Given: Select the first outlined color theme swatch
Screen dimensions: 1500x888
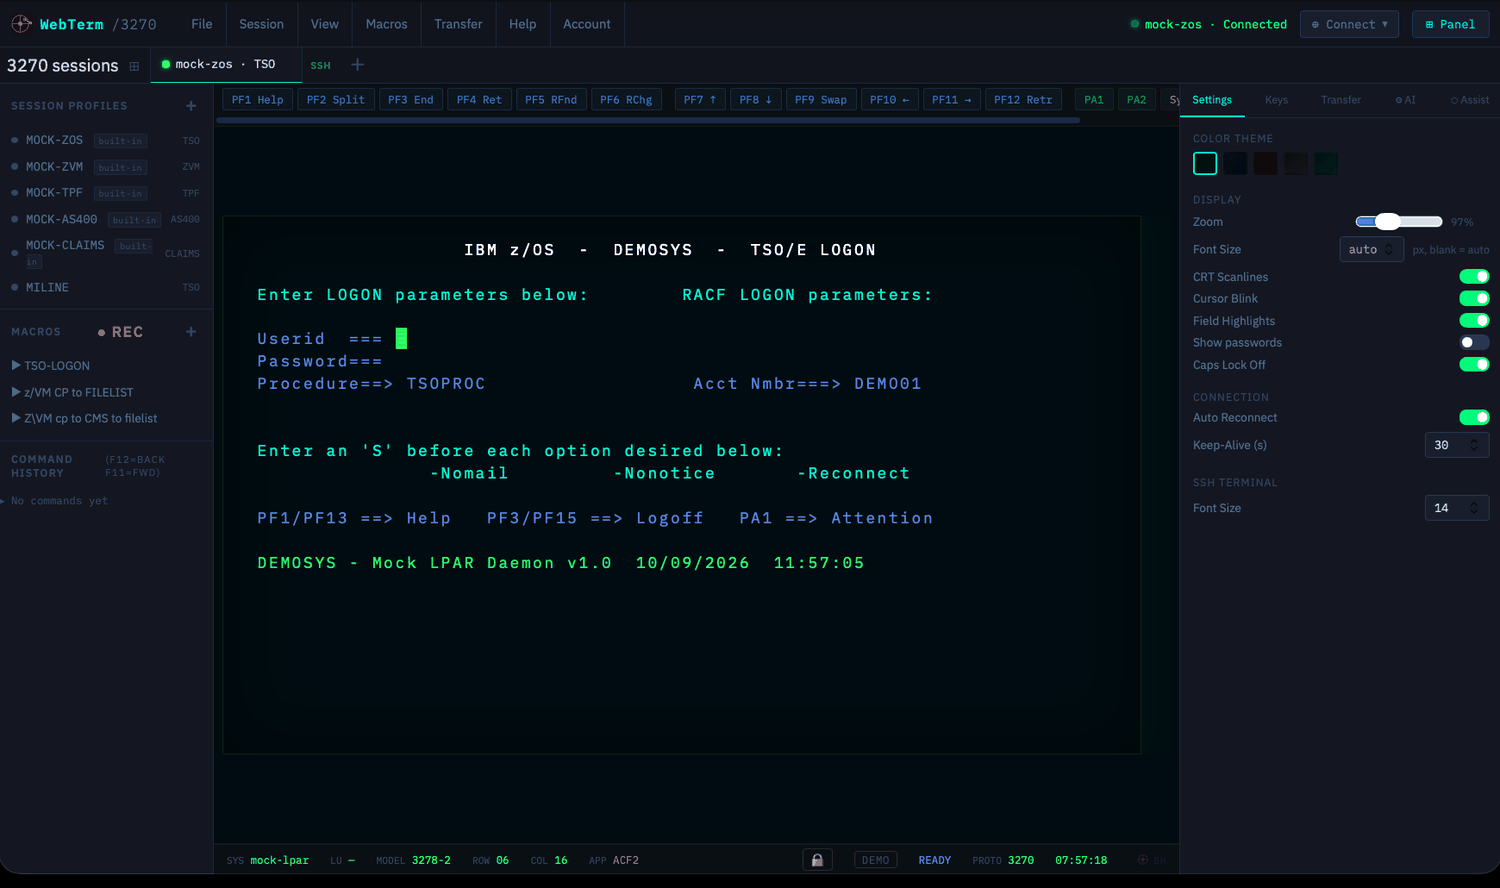Looking at the screenshot, I should [1205, 163].
